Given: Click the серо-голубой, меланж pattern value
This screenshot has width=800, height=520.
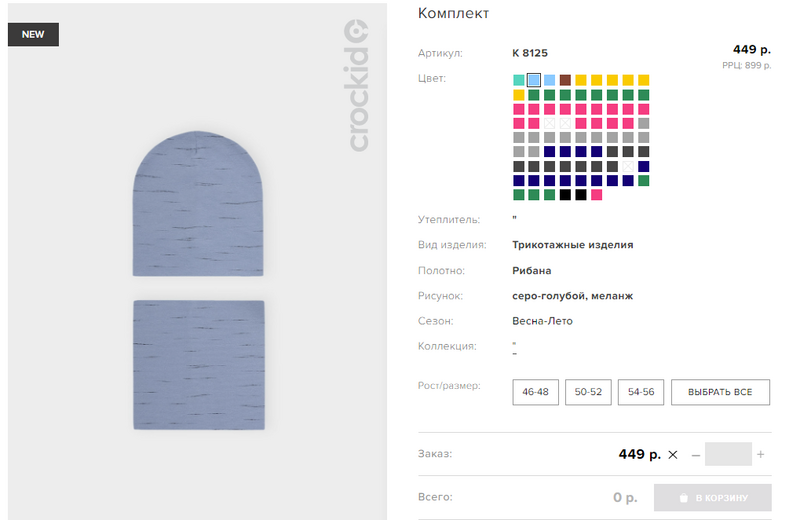Looking at the screenshot, I should coord(572,296).
